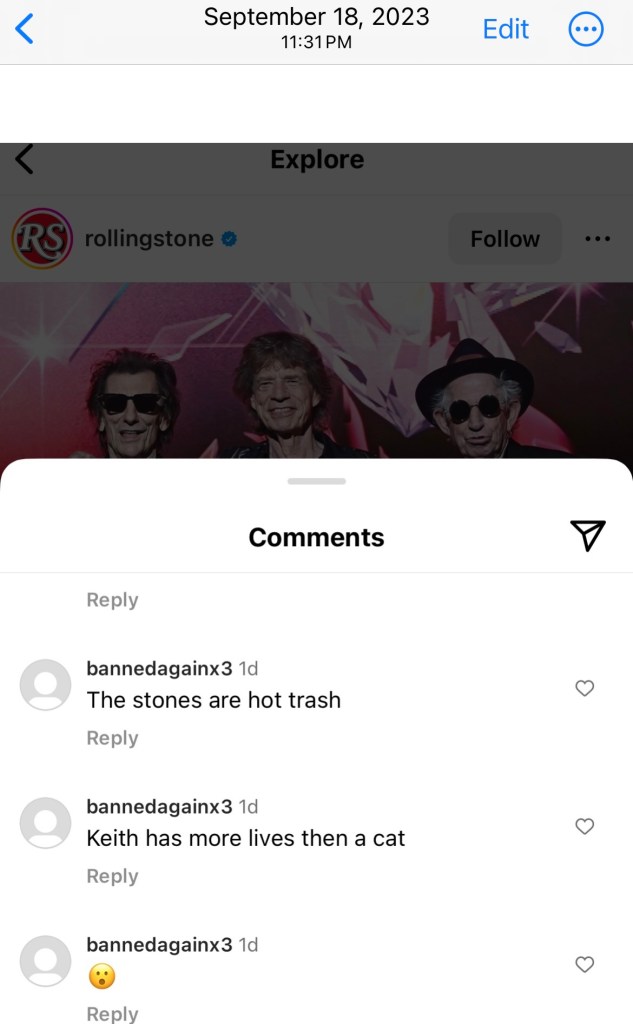Tap the Comments header title
Viewport: 633px width, 1024px height.
316,537
